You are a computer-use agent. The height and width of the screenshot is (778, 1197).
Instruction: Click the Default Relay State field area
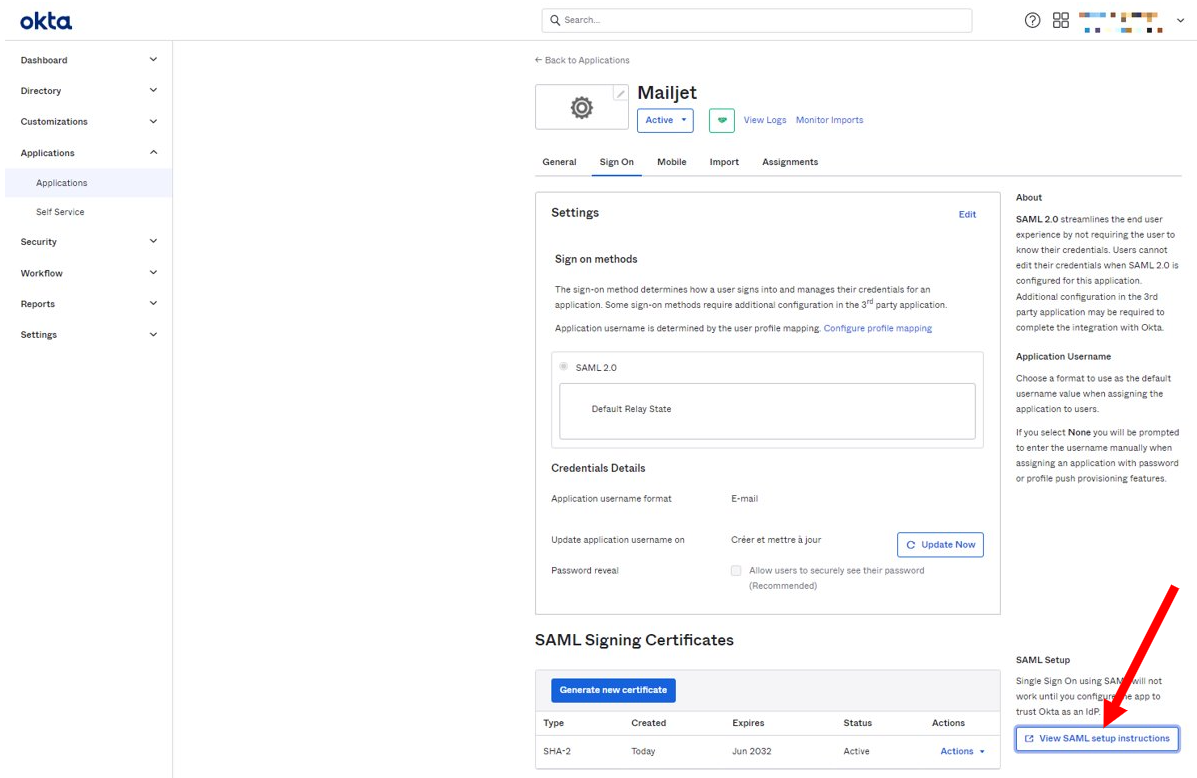click(x=767, y=411)
